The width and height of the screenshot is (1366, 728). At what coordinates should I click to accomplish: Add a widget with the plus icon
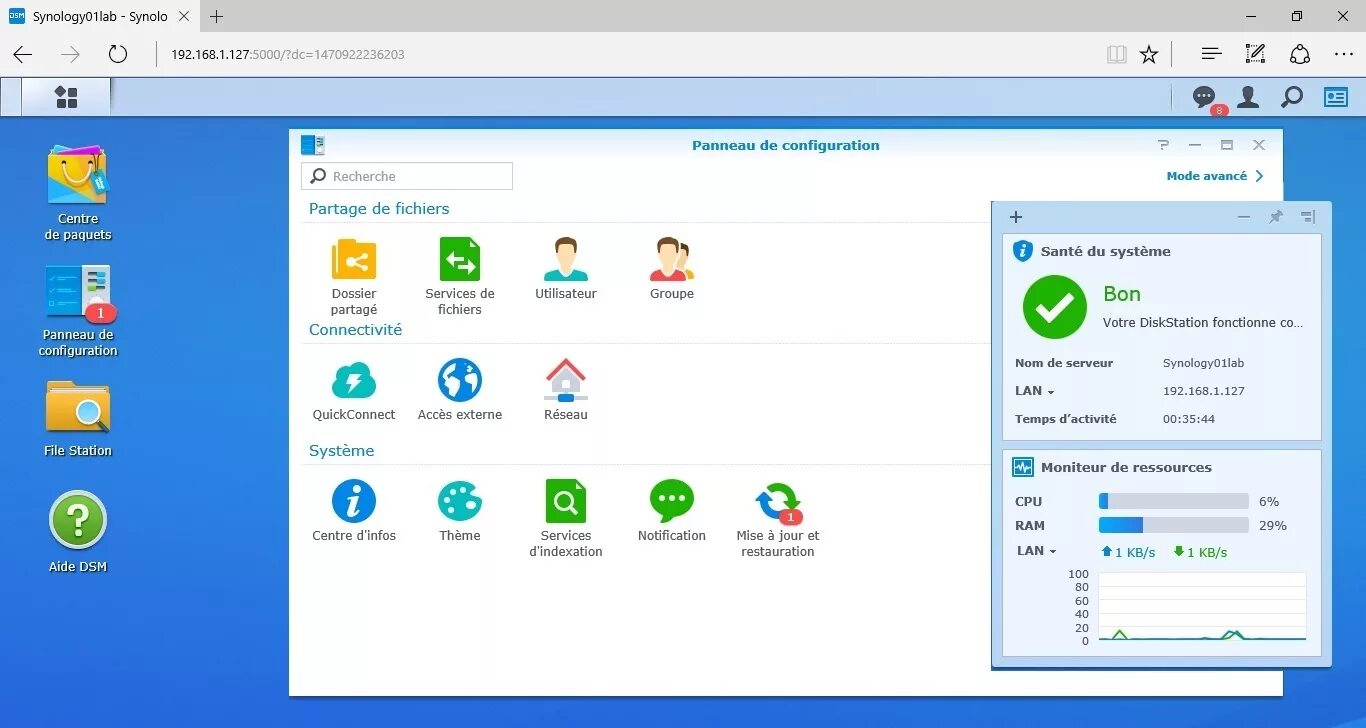[1016, 217]
